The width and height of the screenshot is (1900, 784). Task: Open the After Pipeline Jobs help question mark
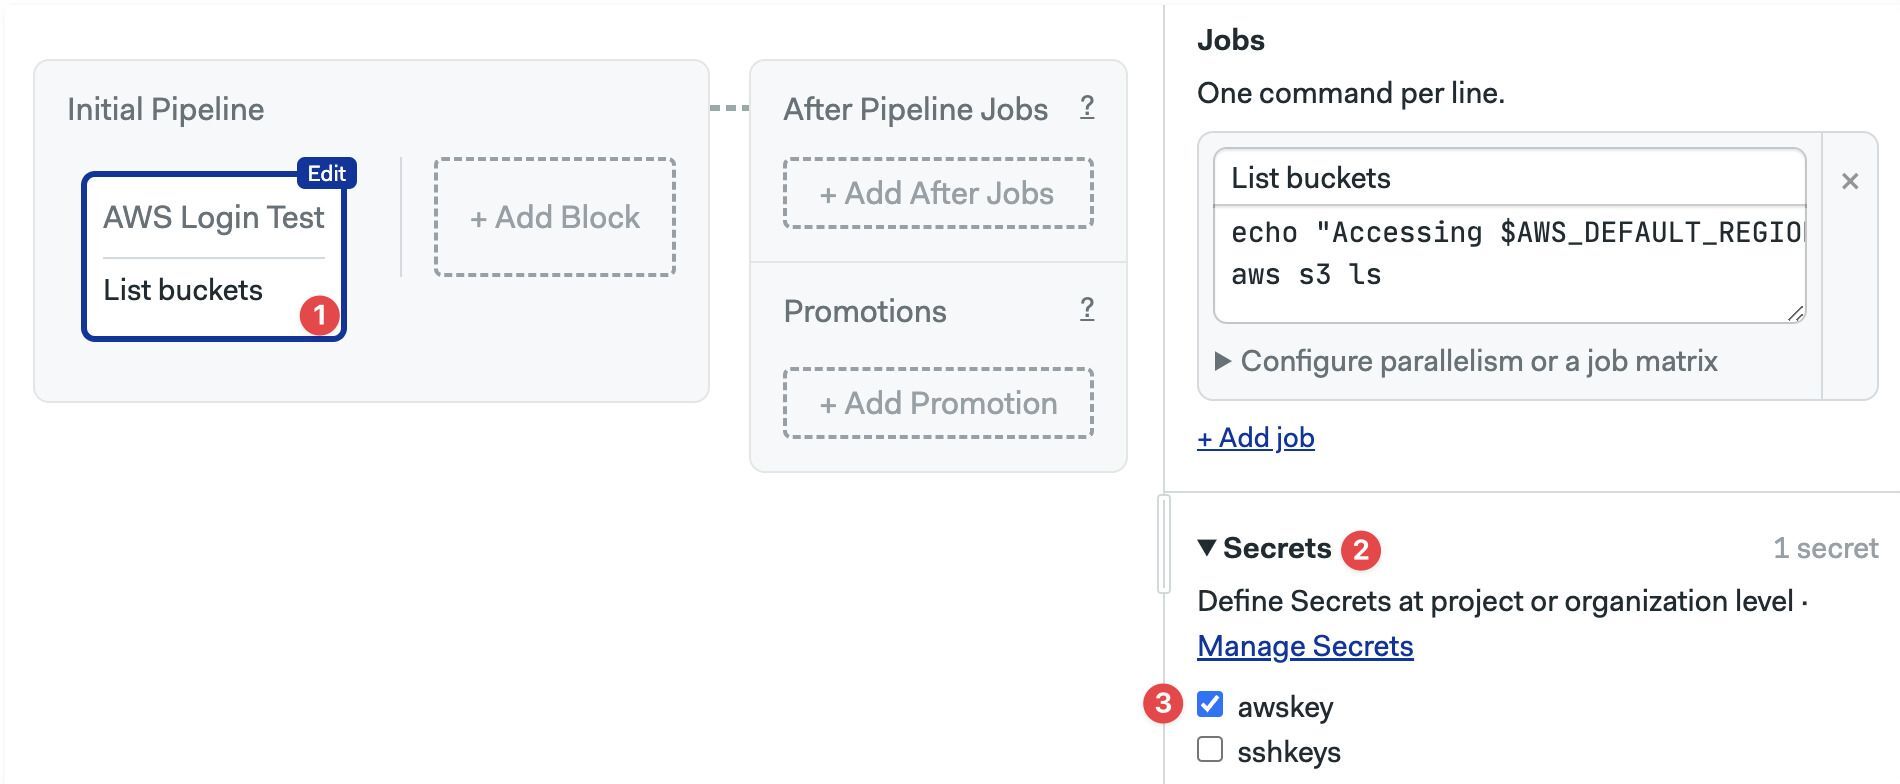[1087, 107]
